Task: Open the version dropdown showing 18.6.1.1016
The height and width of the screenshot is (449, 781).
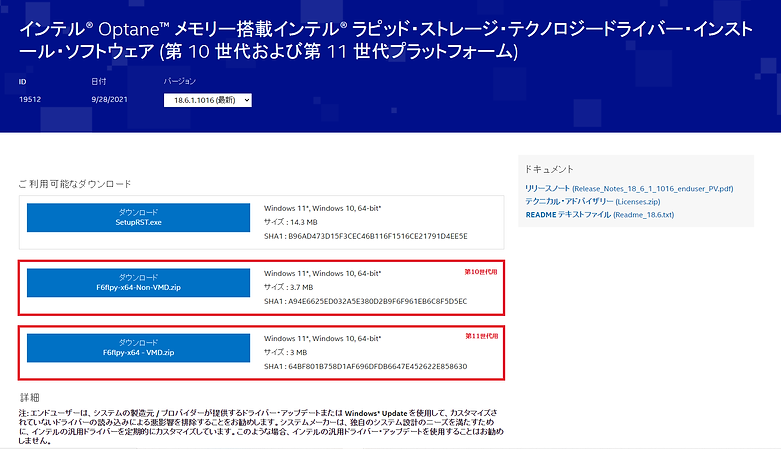Action: [x=207, y=100]
